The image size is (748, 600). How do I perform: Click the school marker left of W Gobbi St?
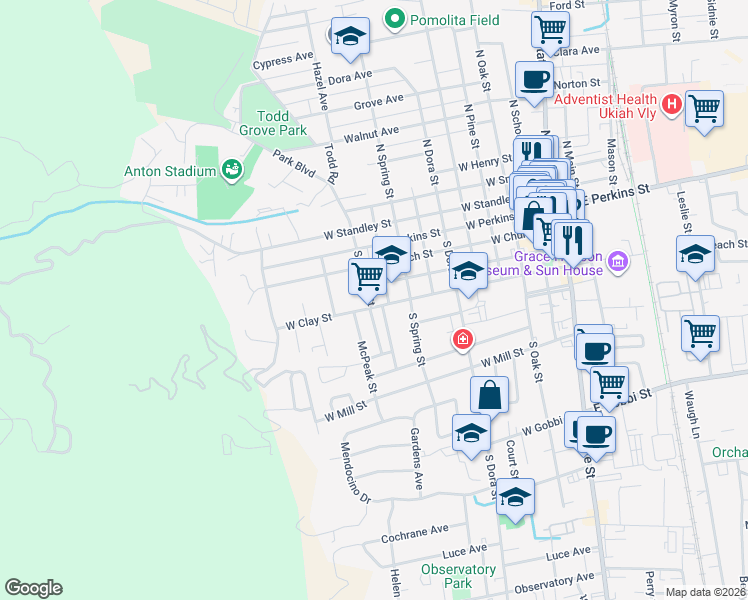[471, 434]
